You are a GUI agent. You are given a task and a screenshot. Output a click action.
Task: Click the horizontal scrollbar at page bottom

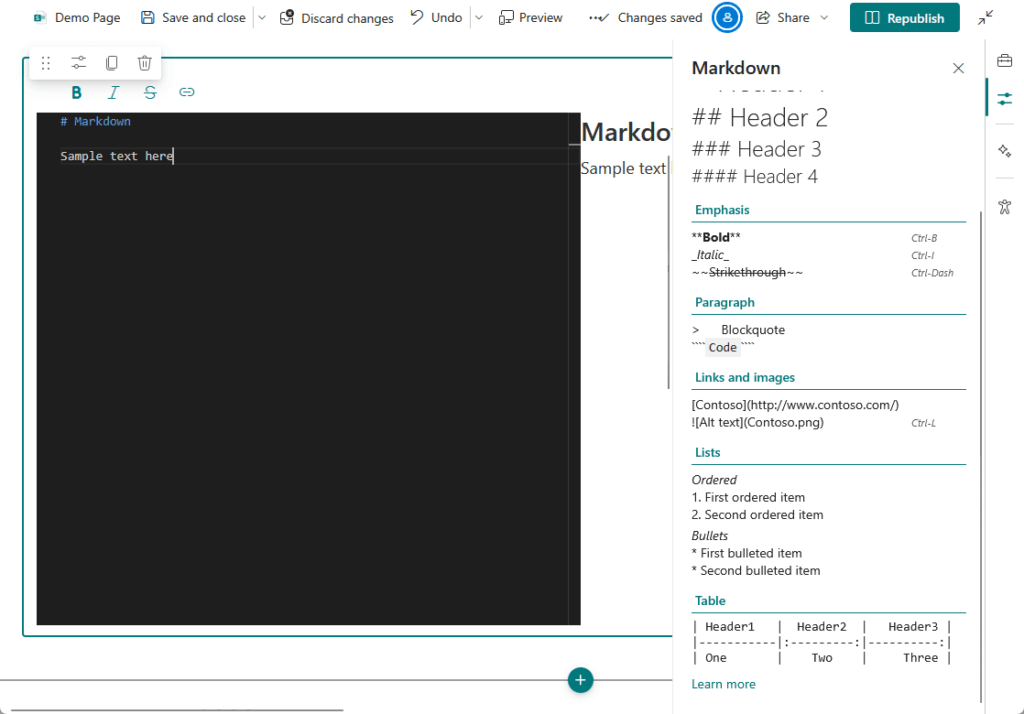[x=177, y=709]
